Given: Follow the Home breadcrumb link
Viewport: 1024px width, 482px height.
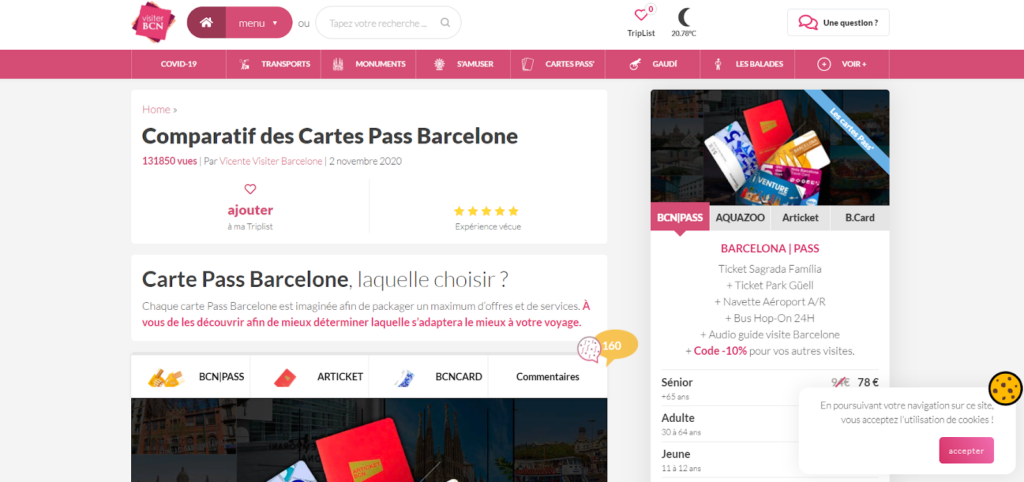Looking at the screenshot, I should [x=156, y=109].
